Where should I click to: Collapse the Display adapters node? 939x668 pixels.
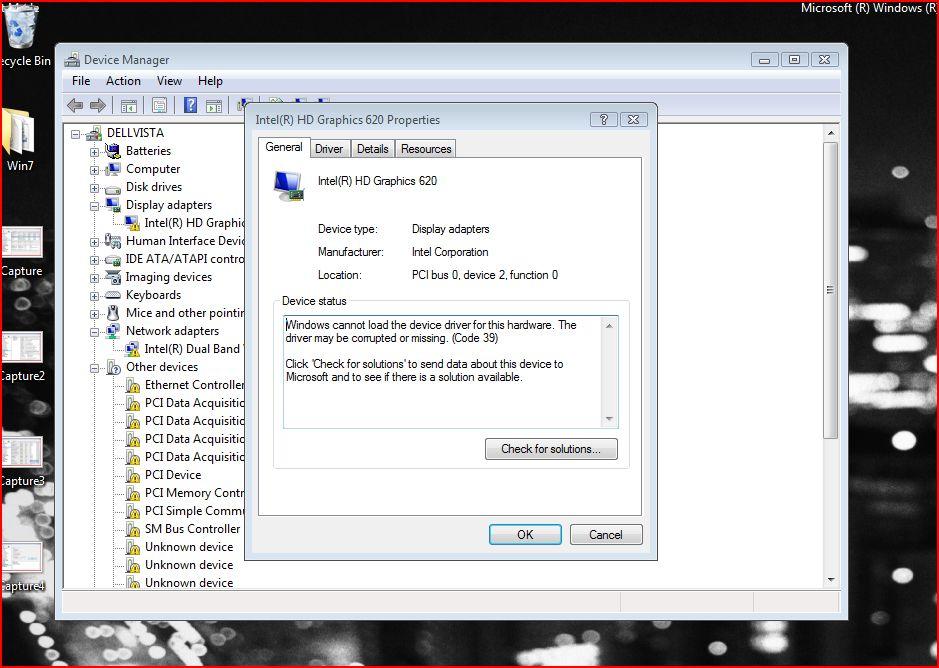(95, 206)
